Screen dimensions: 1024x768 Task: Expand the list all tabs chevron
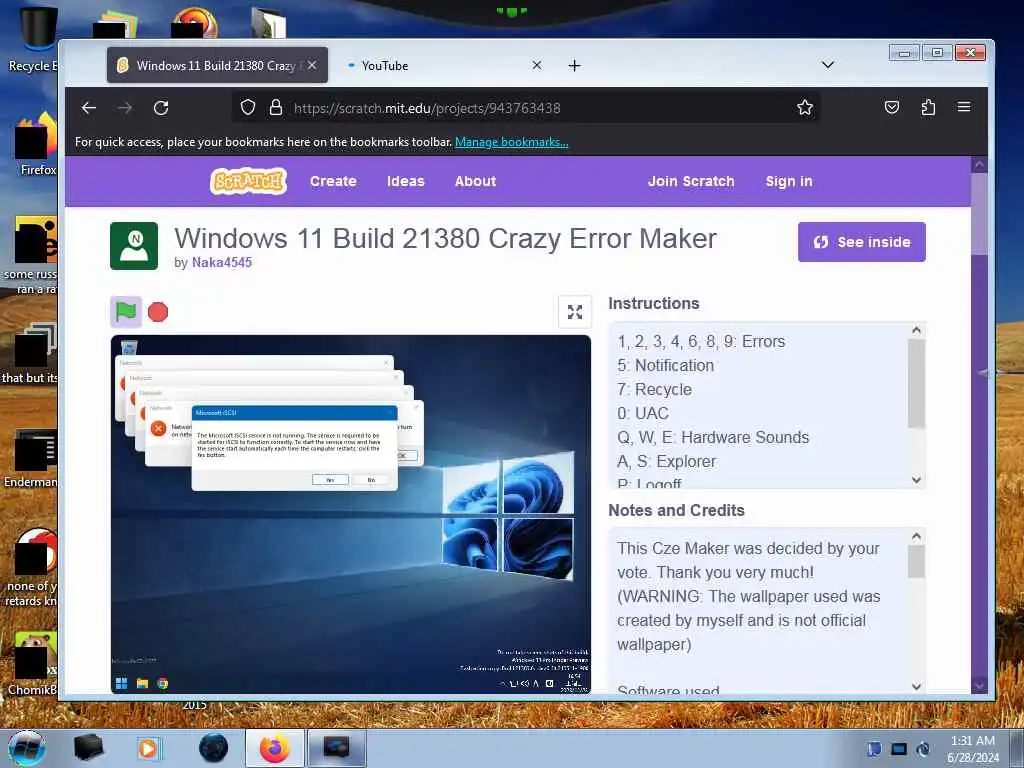point(827,65)
